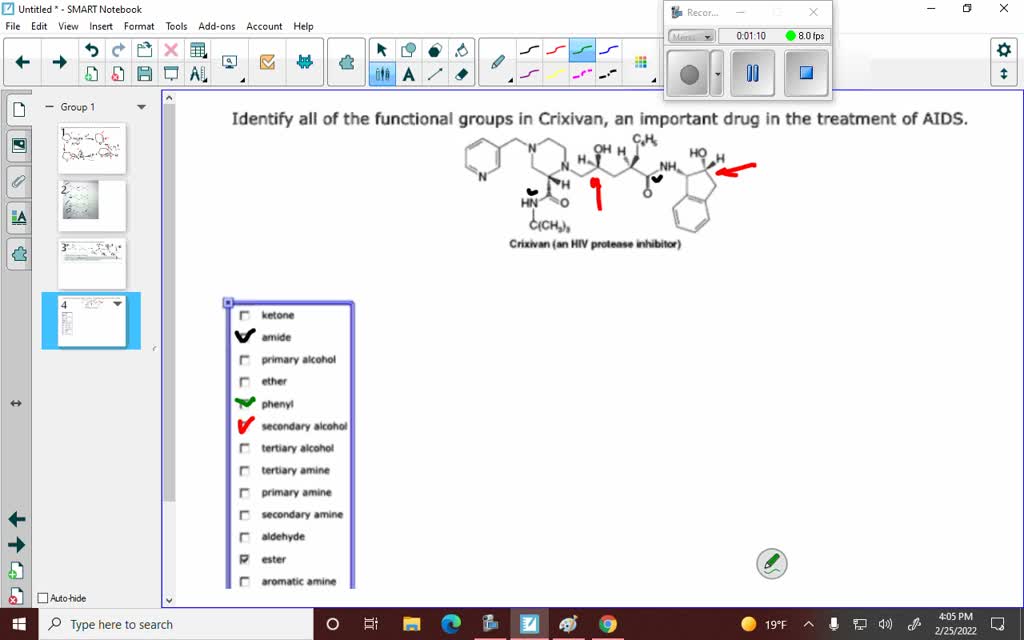Click the Redo icon in the toolbar
The width and height of the screenshot is (1024, 640).
pyautogui.click(x=118, y=48)
